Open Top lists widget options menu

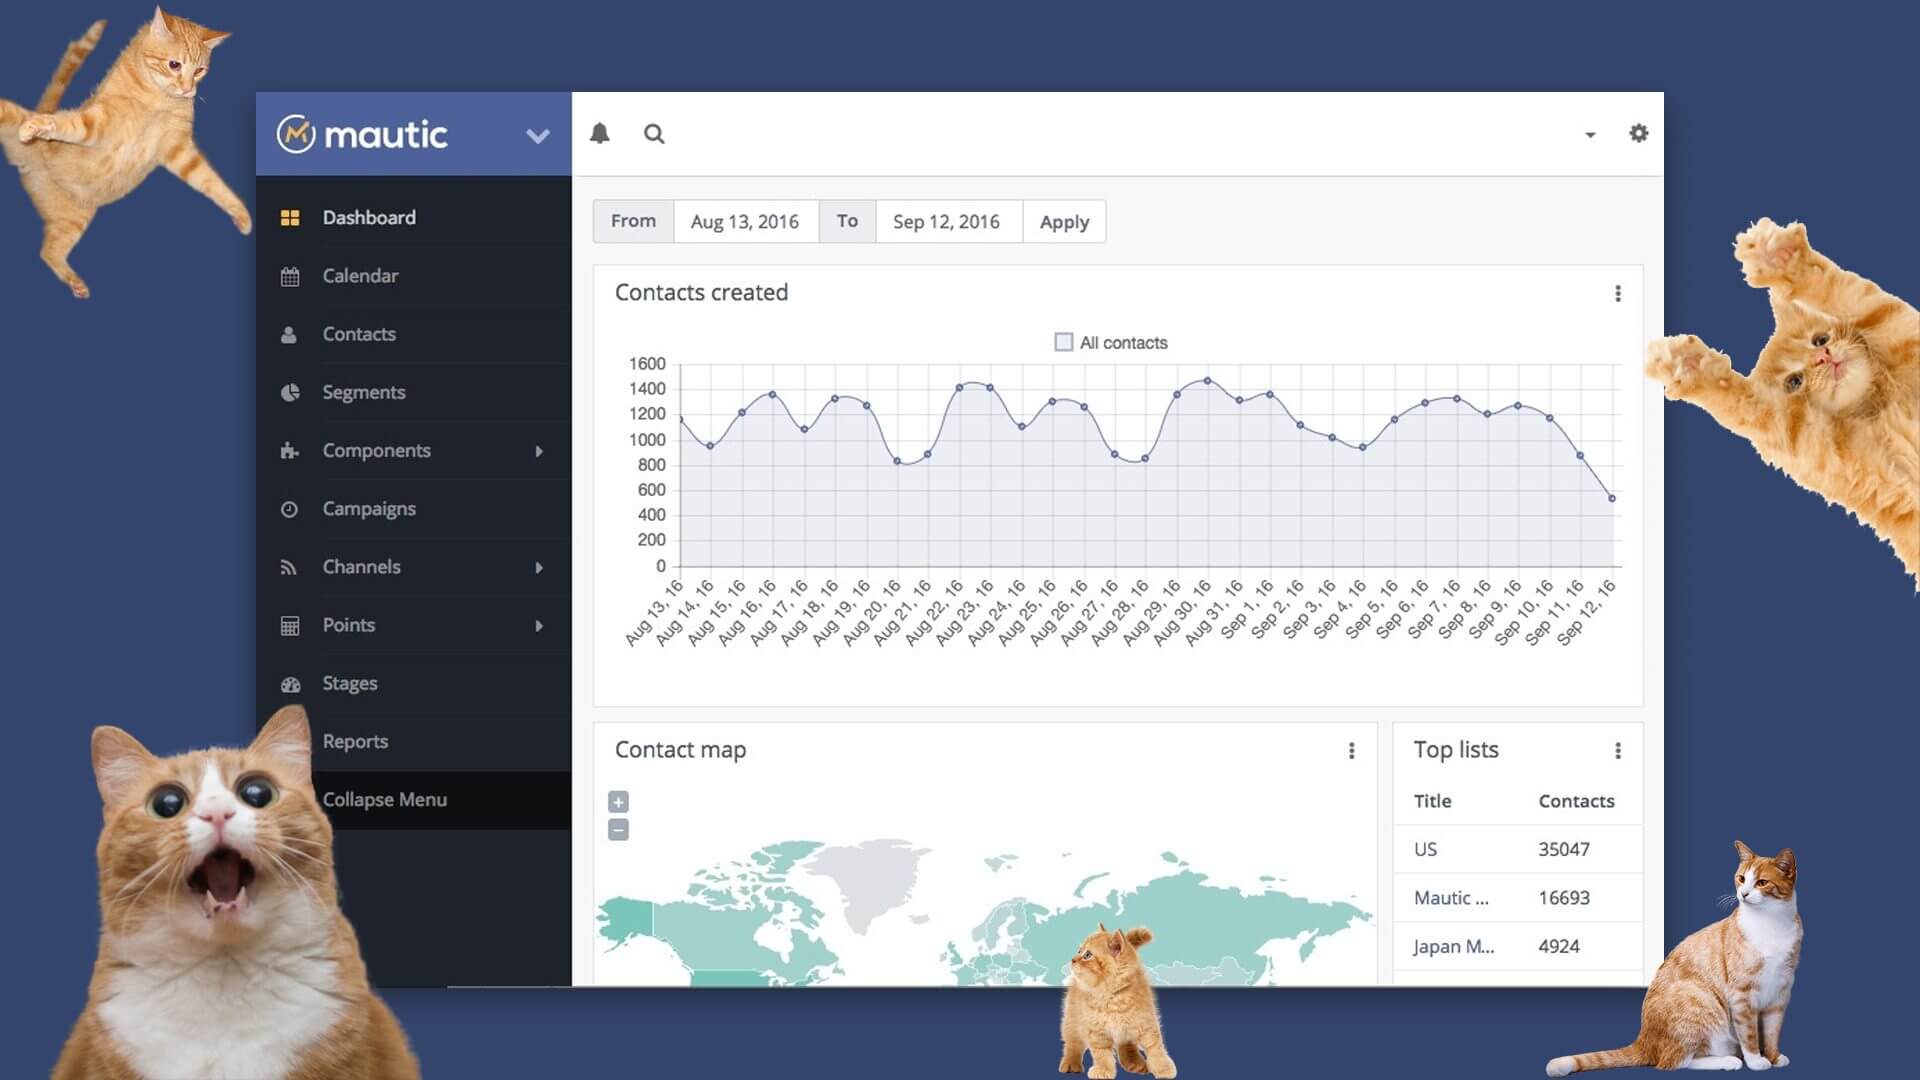[1618, 750]
